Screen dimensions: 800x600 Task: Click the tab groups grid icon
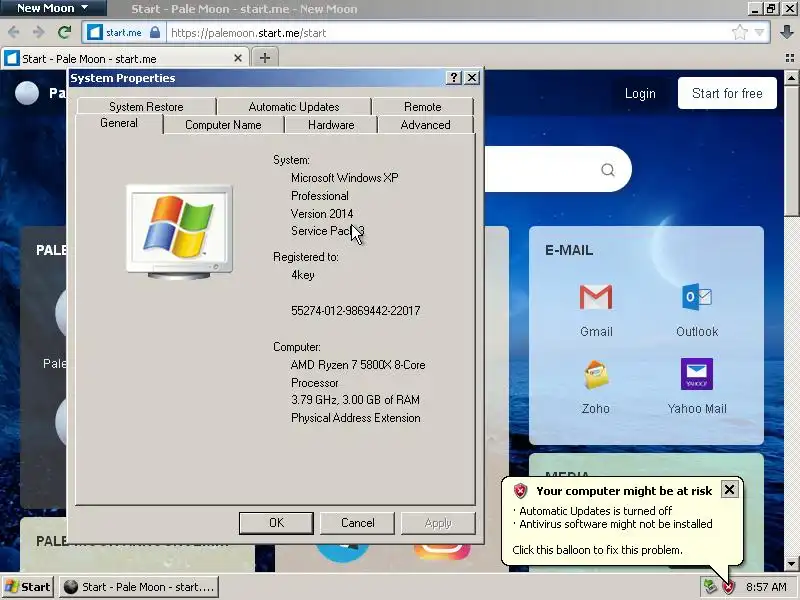[x=790, y=58]
